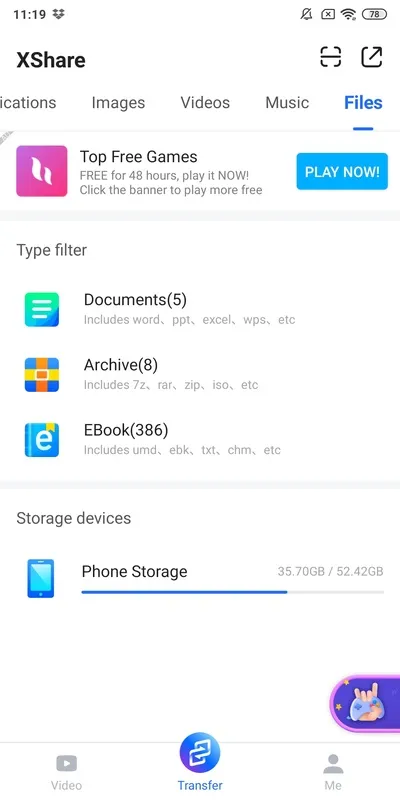The width and height of the screenshot is (400, 800).
Task: Tap the Wi-Fi status bar icon
Action: click(349, 15)
